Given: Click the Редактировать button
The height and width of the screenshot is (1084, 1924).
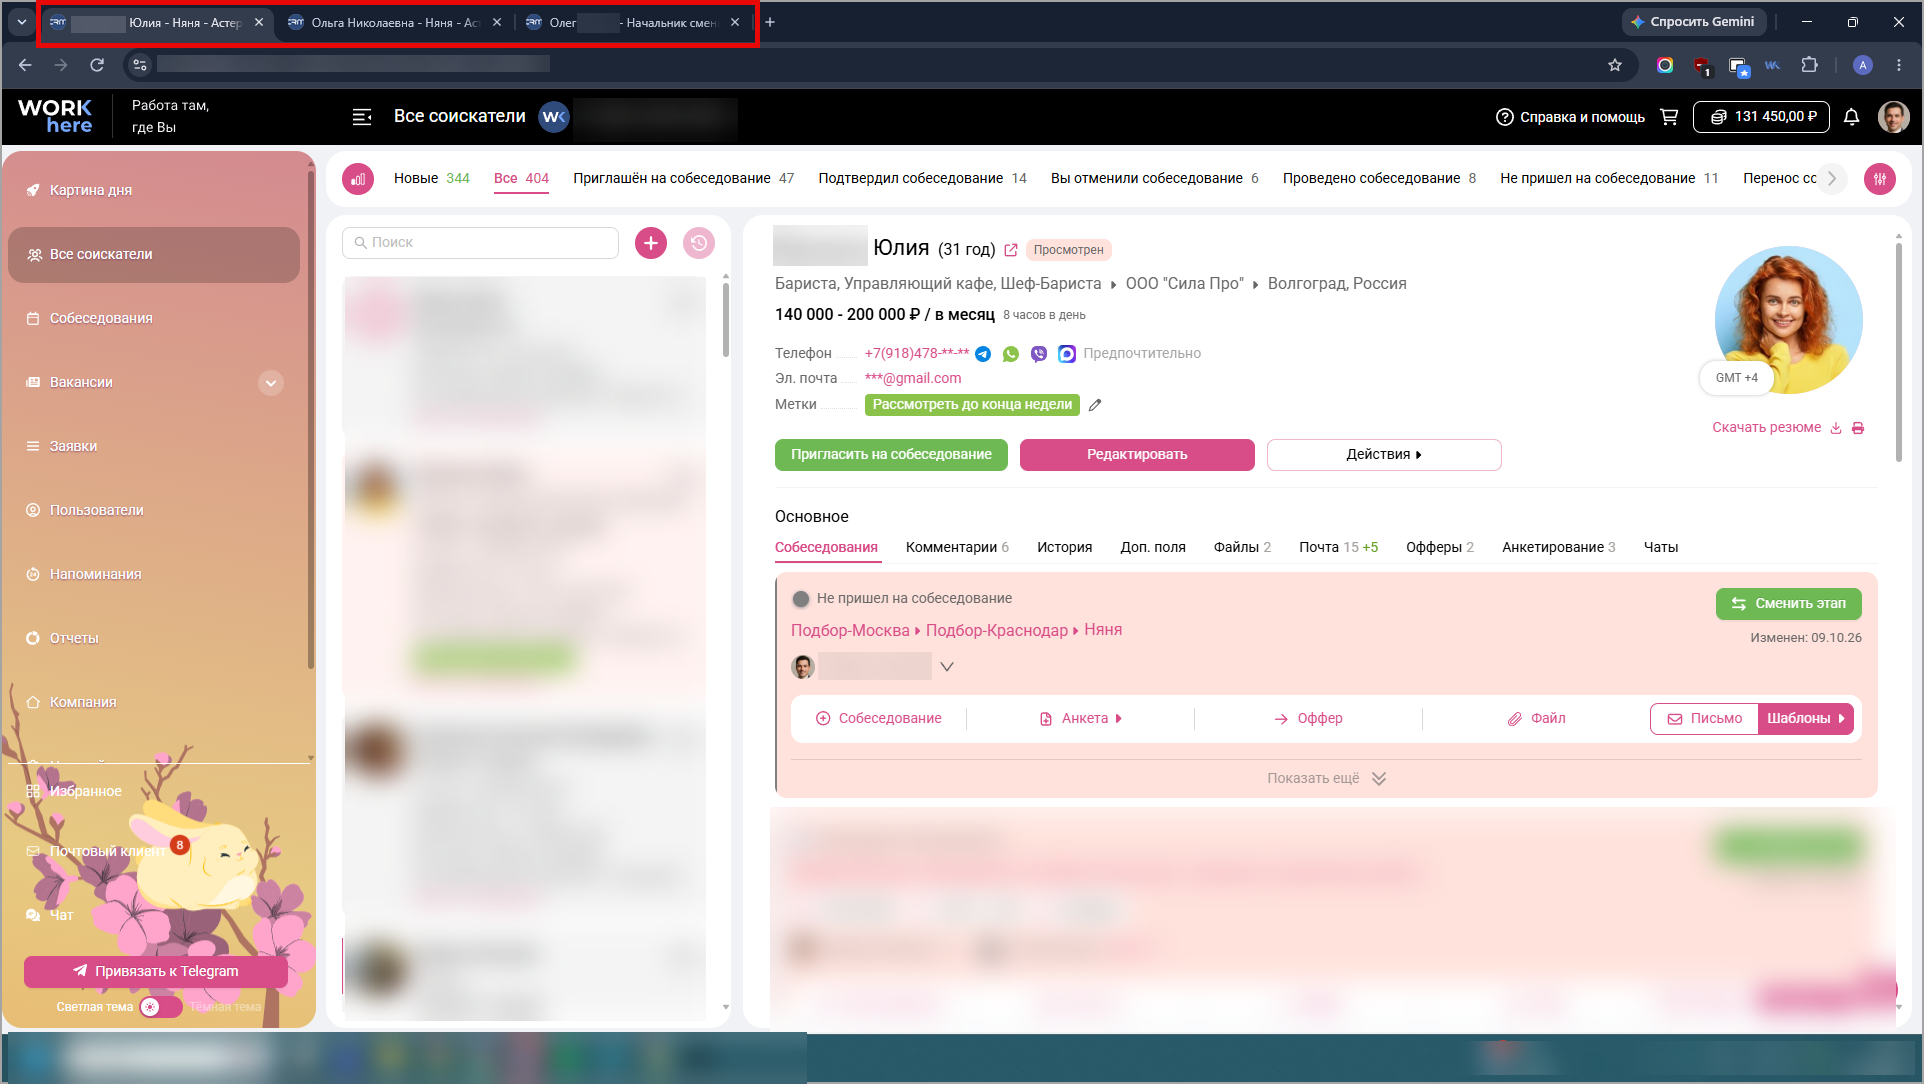Looking at the screenshot, I should pyautogui.click(x=1137, y=455).
